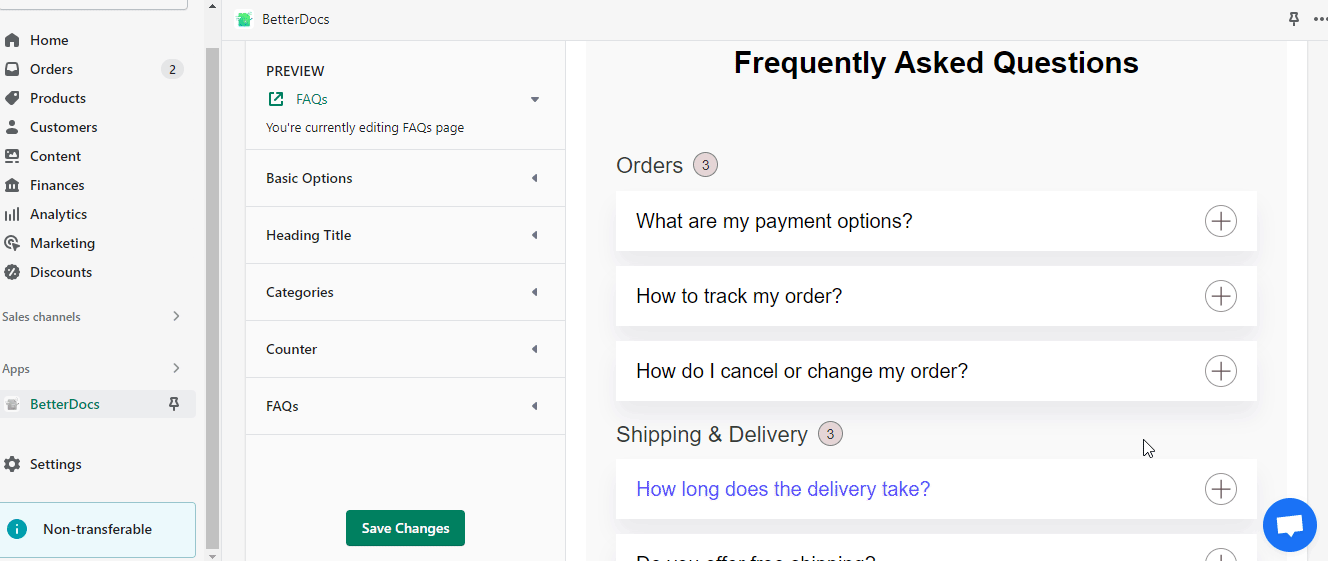Click the FAQs external link icon
1328x561 pixels.
pyautogui.click(x=276, y=99)
